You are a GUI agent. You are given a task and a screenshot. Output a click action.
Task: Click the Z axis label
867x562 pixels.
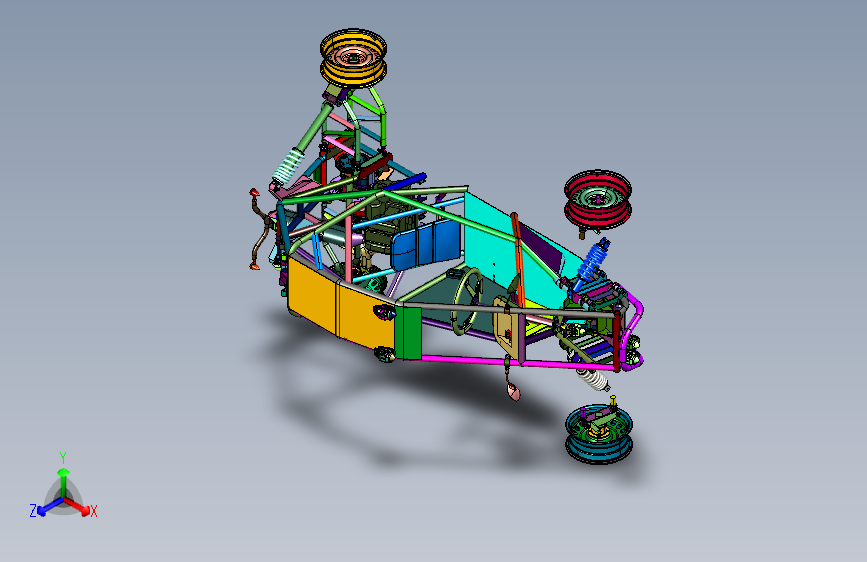click(x=33, y=511)
